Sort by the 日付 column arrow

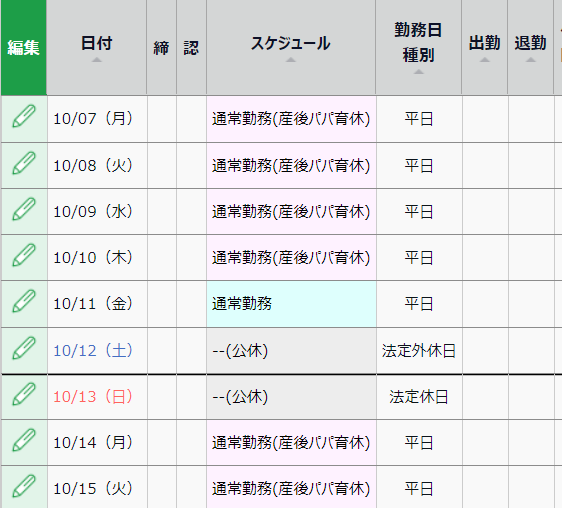click(x=96, y=60)
